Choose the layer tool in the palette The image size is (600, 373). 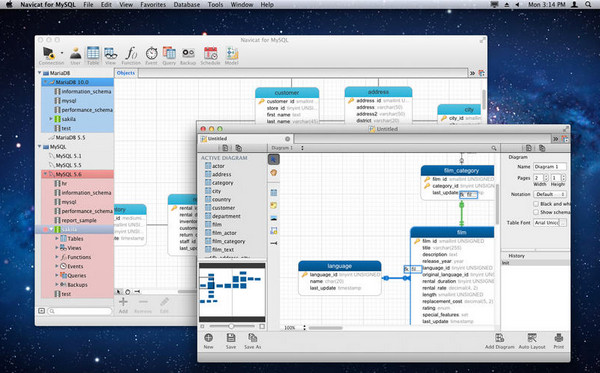pyautogui.click(x=274, y=230)
